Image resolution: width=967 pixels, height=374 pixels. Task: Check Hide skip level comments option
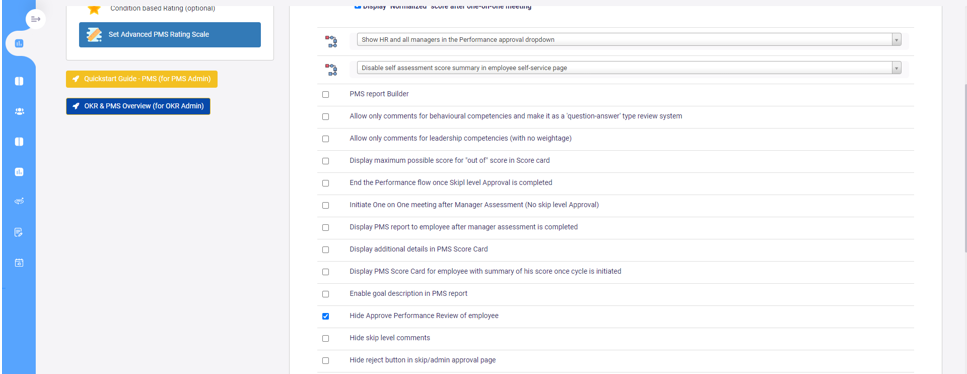326,338
